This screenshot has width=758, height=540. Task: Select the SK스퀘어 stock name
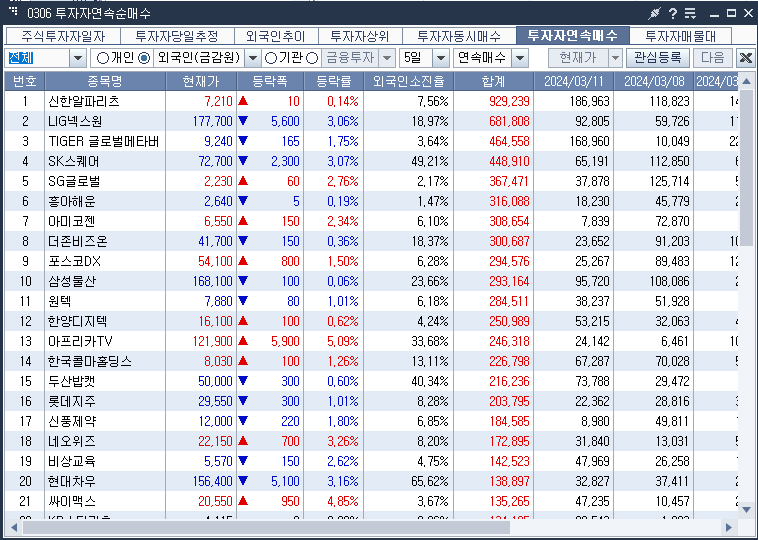[x=73, y=161]
